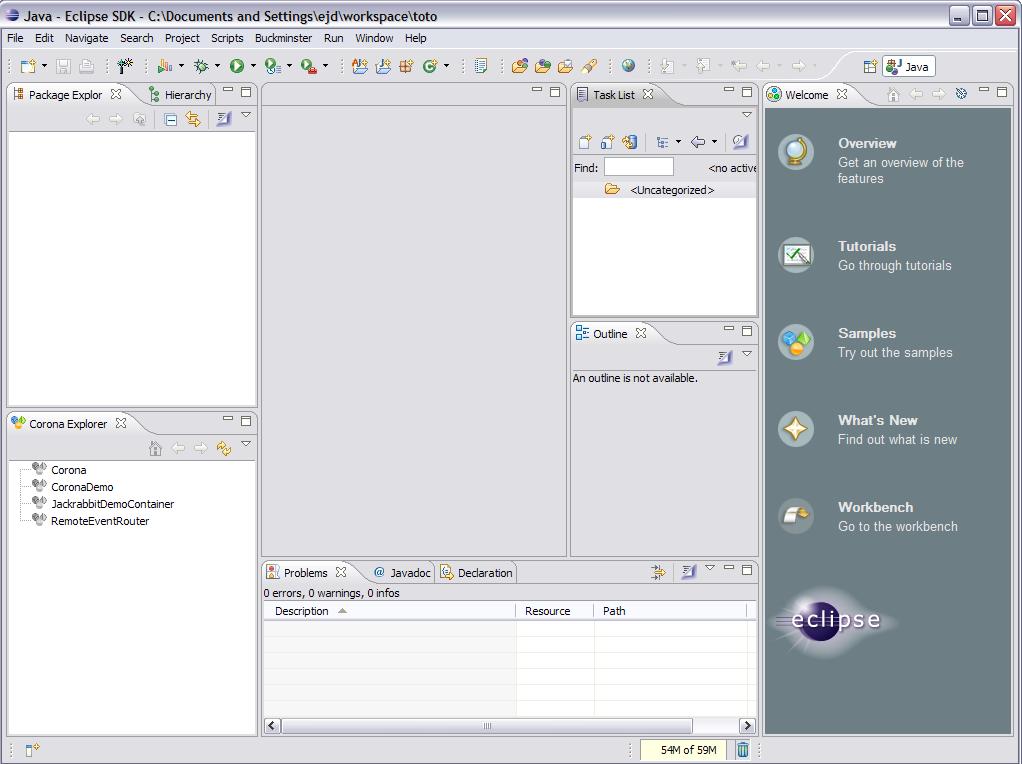Click the External Tools run icon with toolbox
Viewport: 1022px width, 764px height.
pyautogui.click(x=308, y=66)
